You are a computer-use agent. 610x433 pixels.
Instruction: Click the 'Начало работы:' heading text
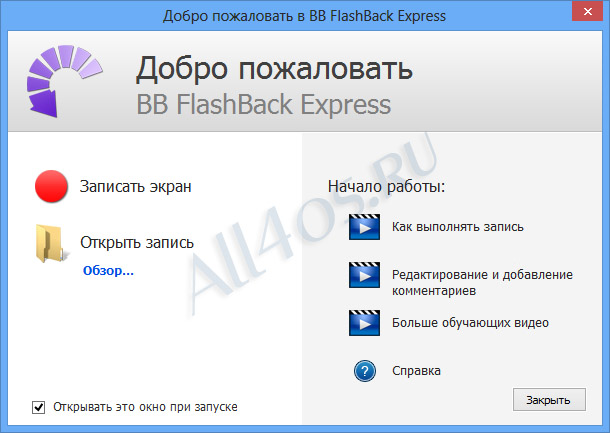[x=386, y=187]
